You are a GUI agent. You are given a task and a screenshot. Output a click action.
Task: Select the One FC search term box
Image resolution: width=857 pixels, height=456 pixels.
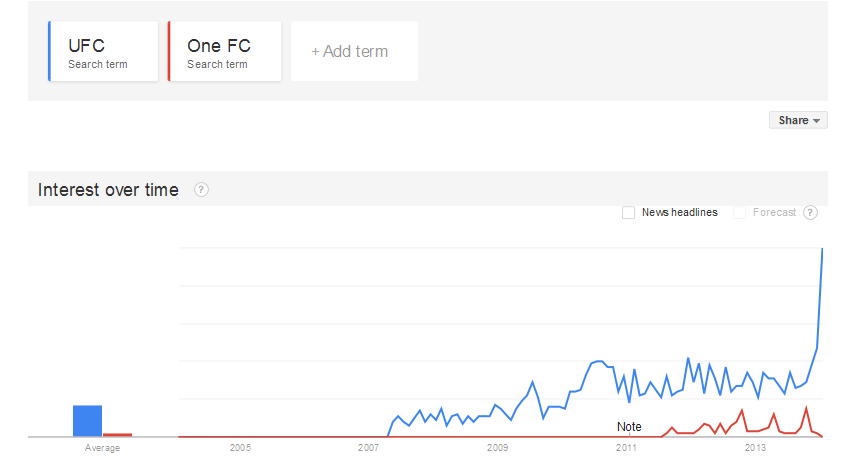click(224, 52)
